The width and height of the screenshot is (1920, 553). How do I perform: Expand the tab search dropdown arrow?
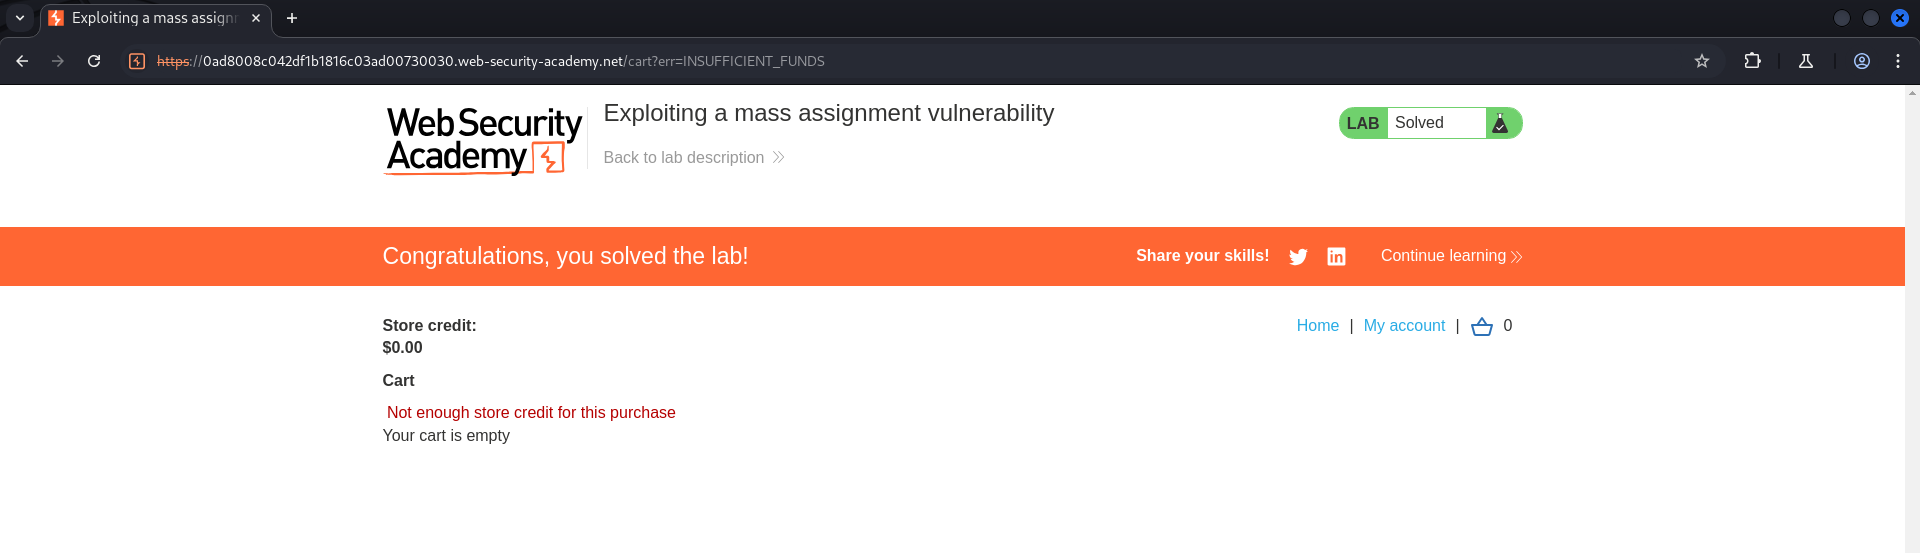(20, 18)
